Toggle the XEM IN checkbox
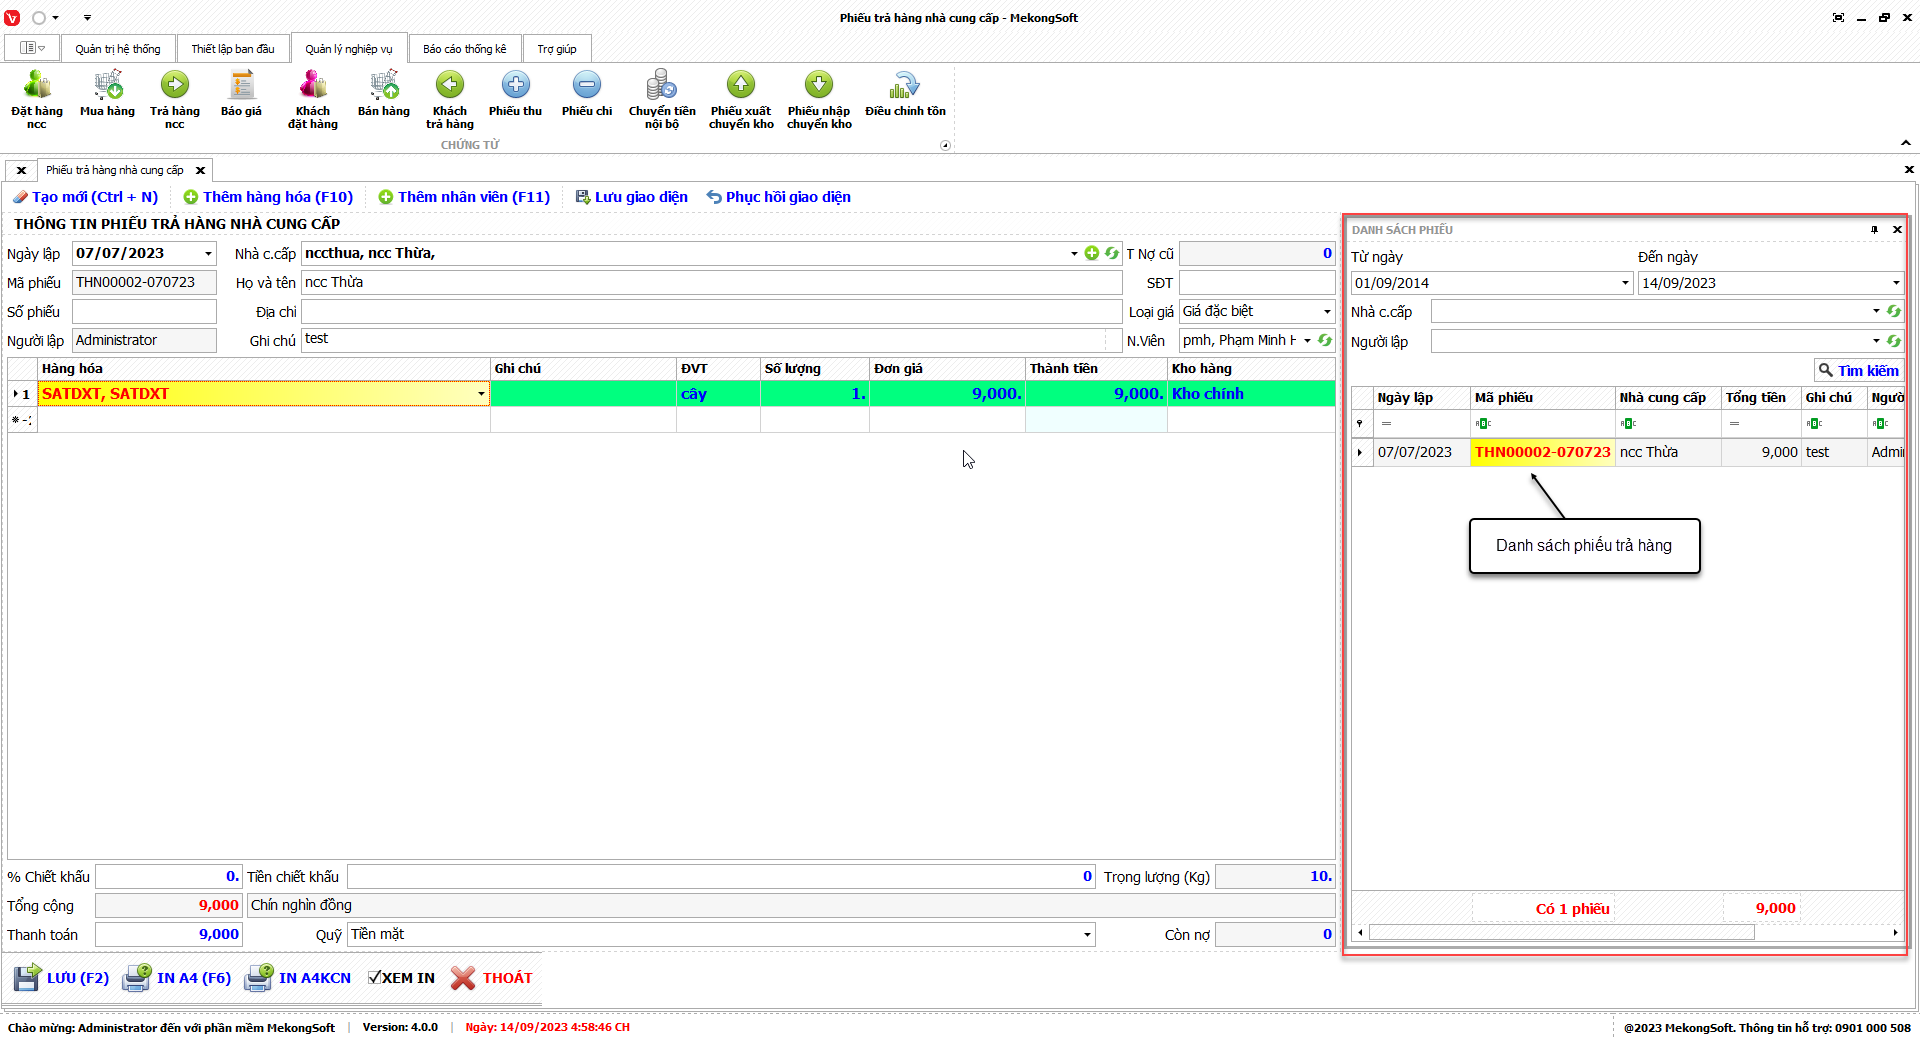Image resolution: width=1920 pixels, height=1037 pixels. coord(375,978)
